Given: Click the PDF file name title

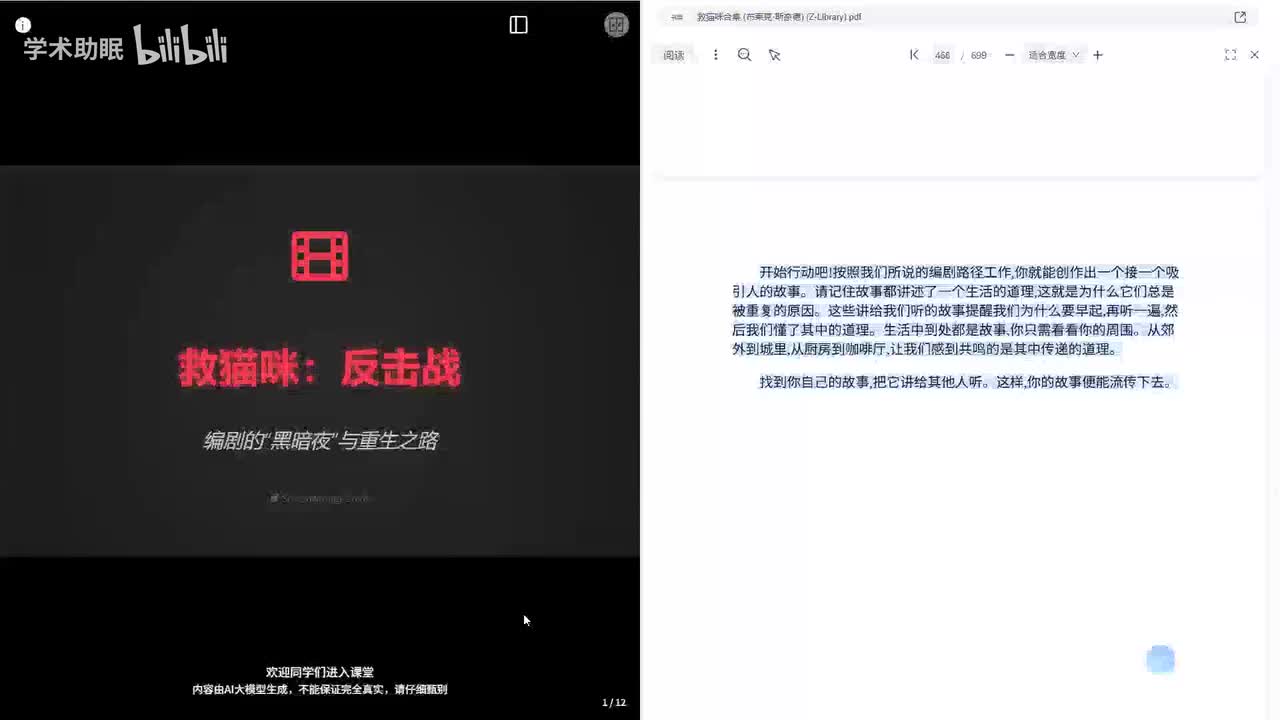Looking at the screenshot, I should coord(779,17).
